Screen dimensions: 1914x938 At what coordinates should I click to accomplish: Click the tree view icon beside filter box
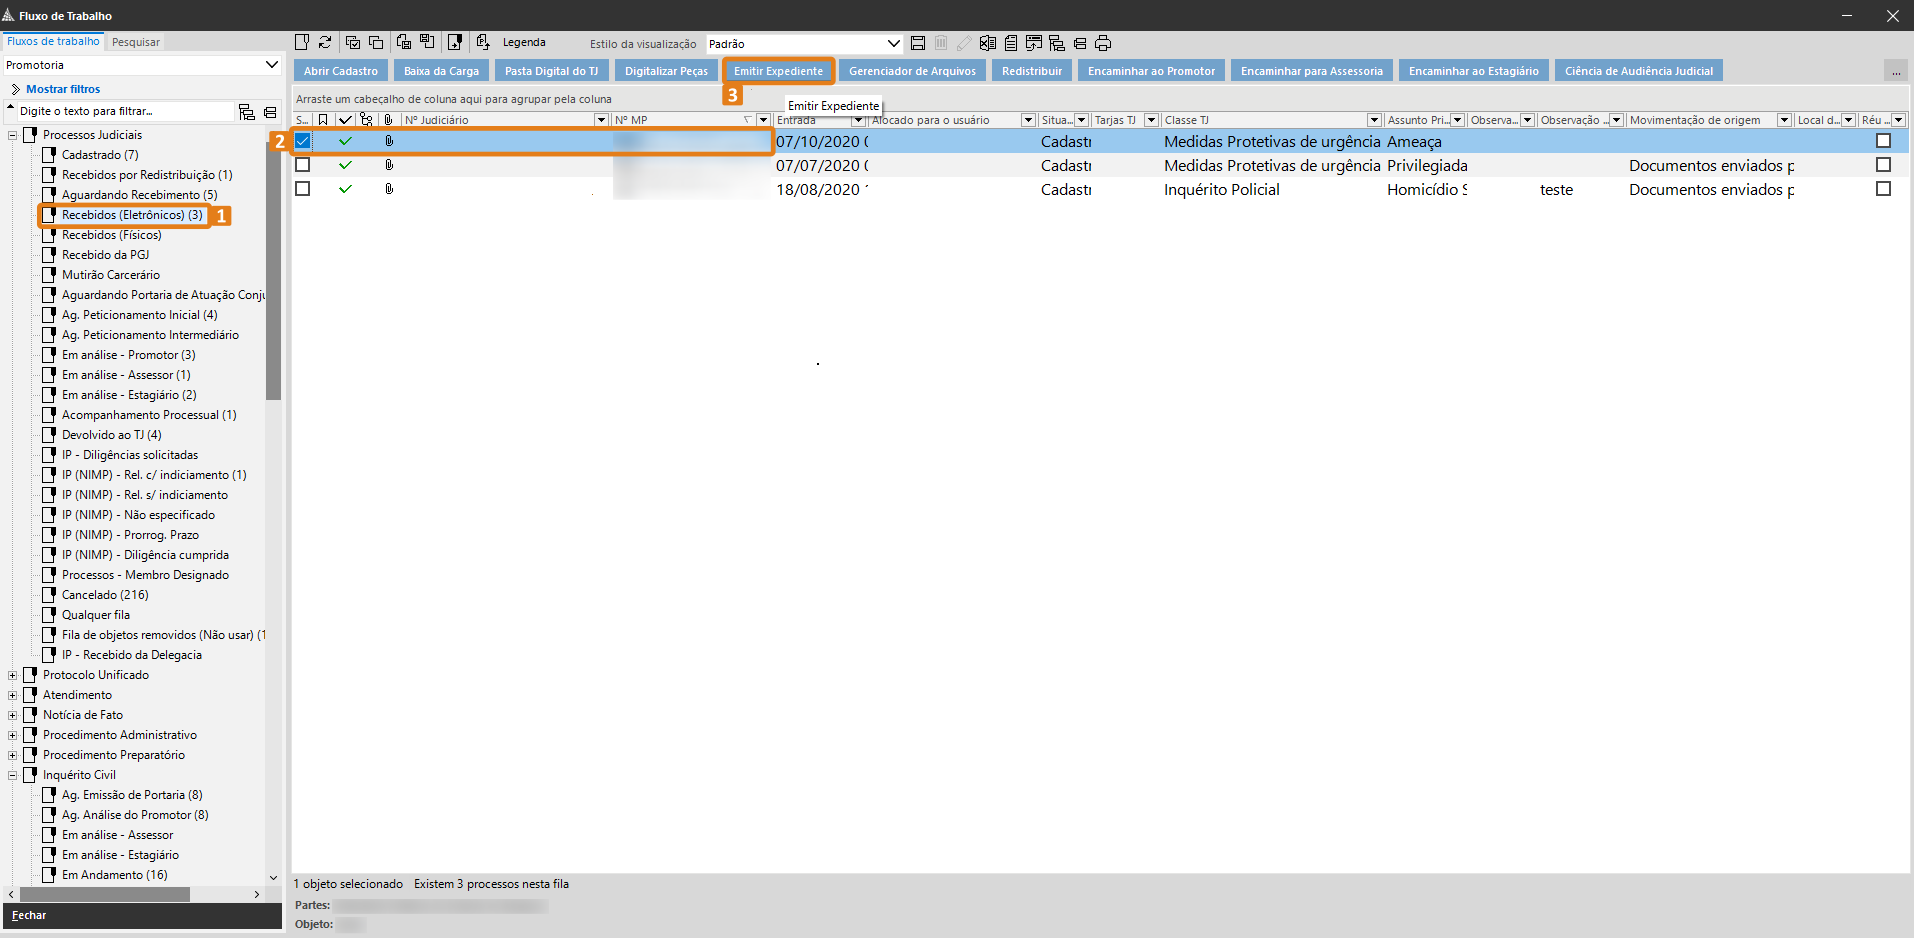247,112
